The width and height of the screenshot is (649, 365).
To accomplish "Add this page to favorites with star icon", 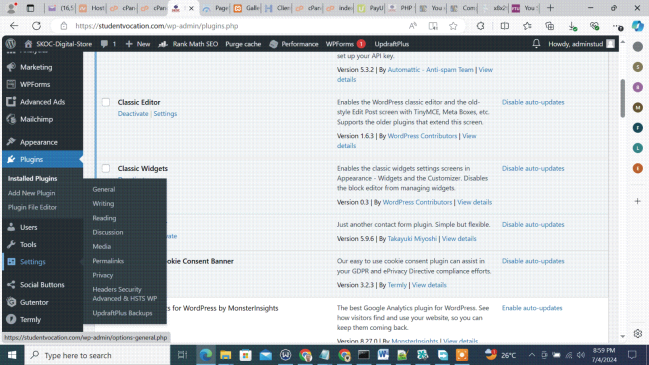I will (x=453, y=26).
